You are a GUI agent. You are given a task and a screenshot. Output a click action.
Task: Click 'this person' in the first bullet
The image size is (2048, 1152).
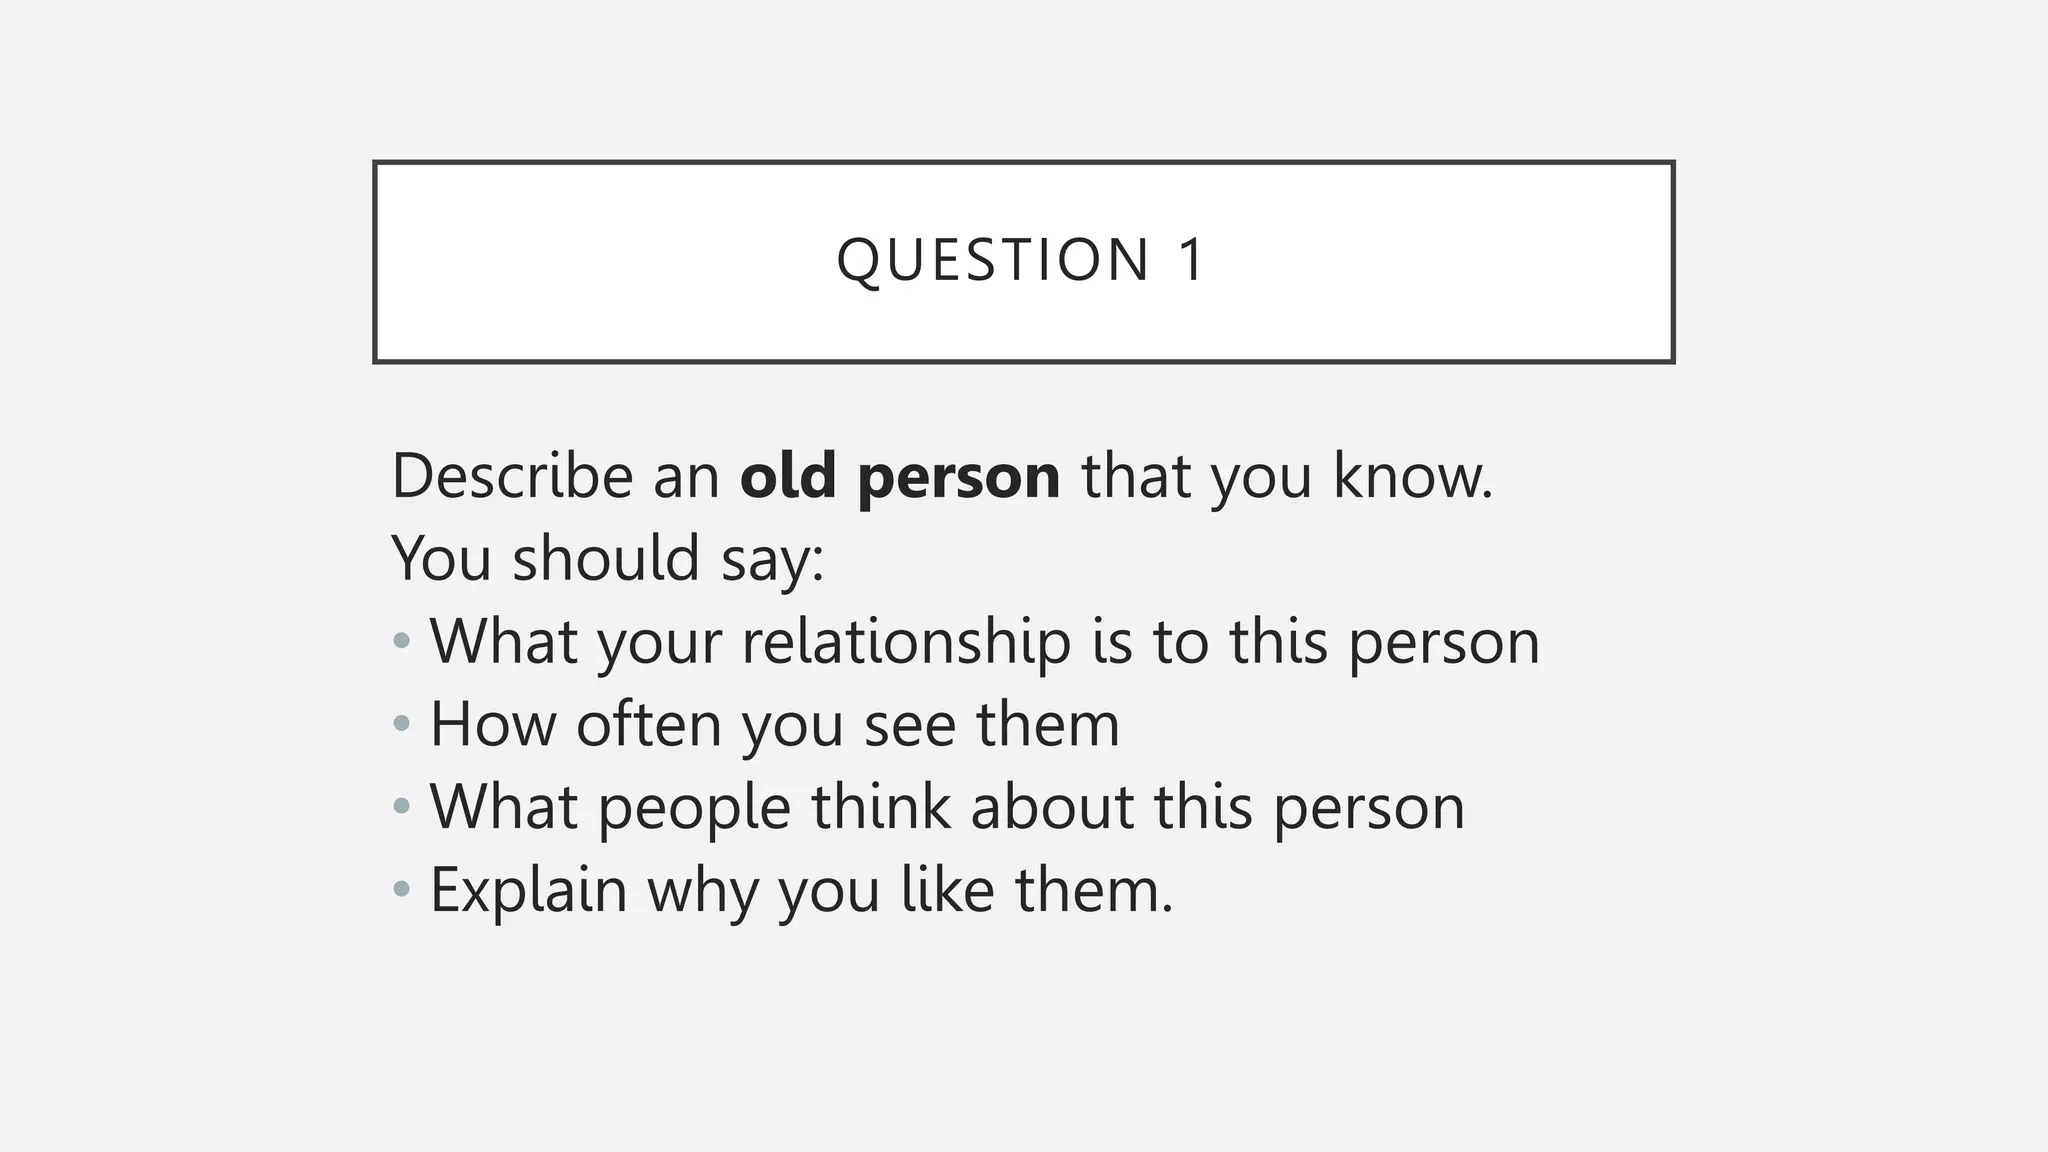[1385, 643]
